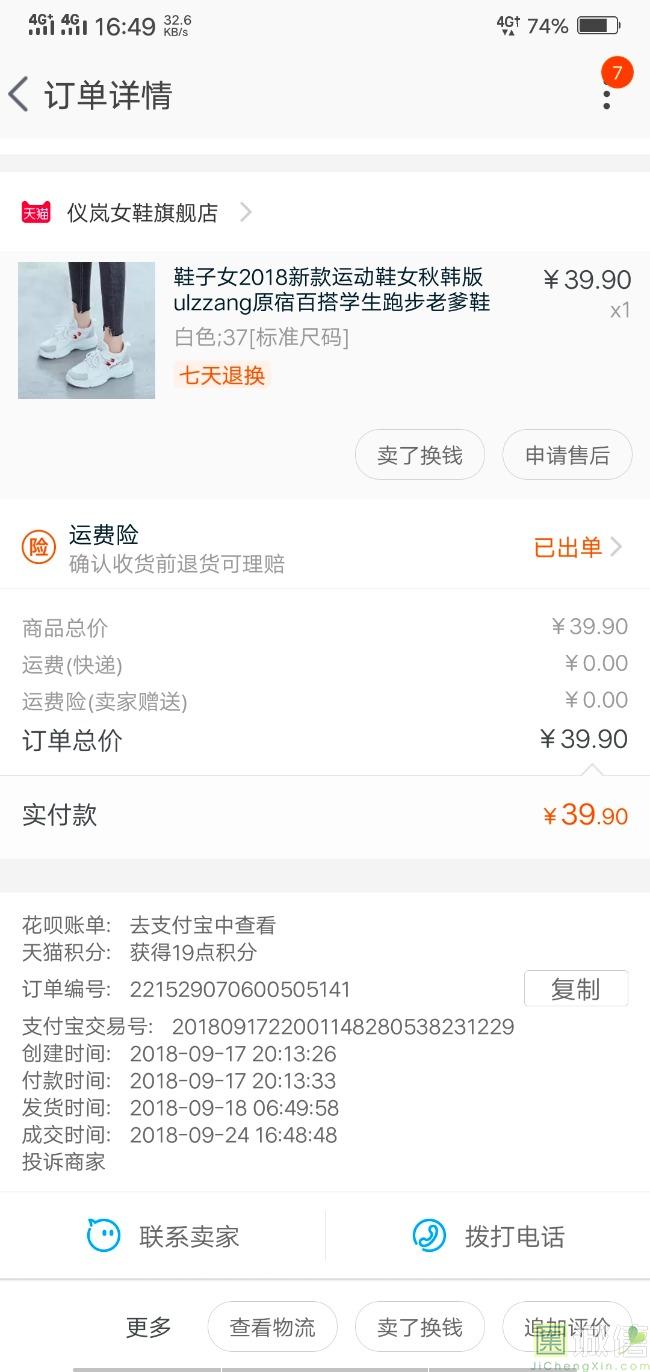Viewport: 650px width, 1372px height.
Task: Tap the orange shipping insurance icon
Action: (38, 547)
